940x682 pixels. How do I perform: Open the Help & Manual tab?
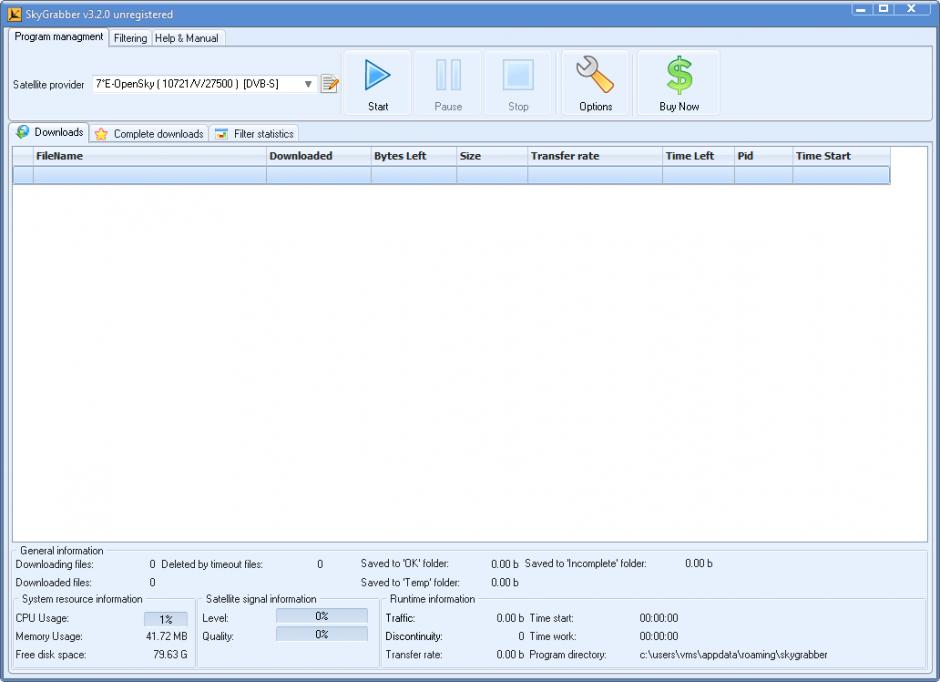tap(187, 38)
